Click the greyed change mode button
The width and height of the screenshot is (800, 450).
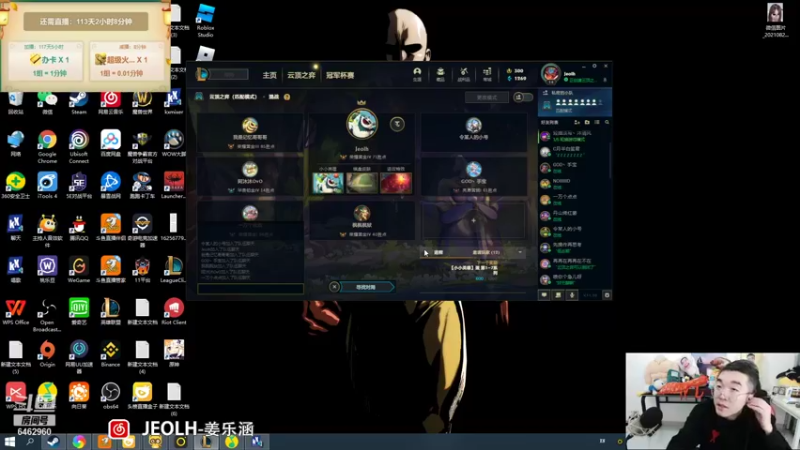pyautogui.click(x=487, y=97)
